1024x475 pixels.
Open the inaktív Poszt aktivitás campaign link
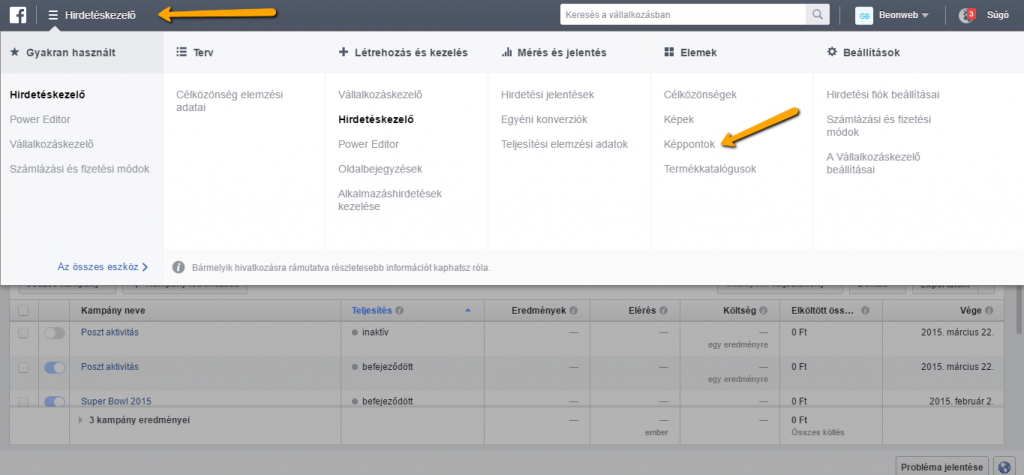pyautogui.click(x=110, y=333)
